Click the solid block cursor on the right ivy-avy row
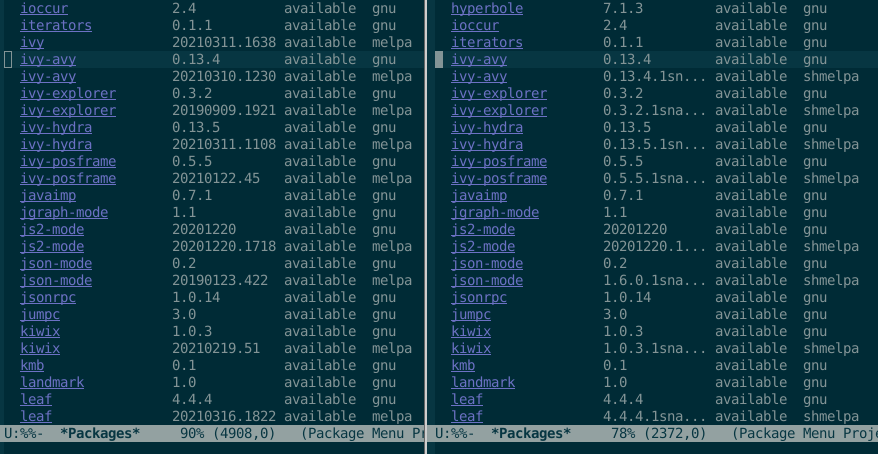 [x=439, y=59]
